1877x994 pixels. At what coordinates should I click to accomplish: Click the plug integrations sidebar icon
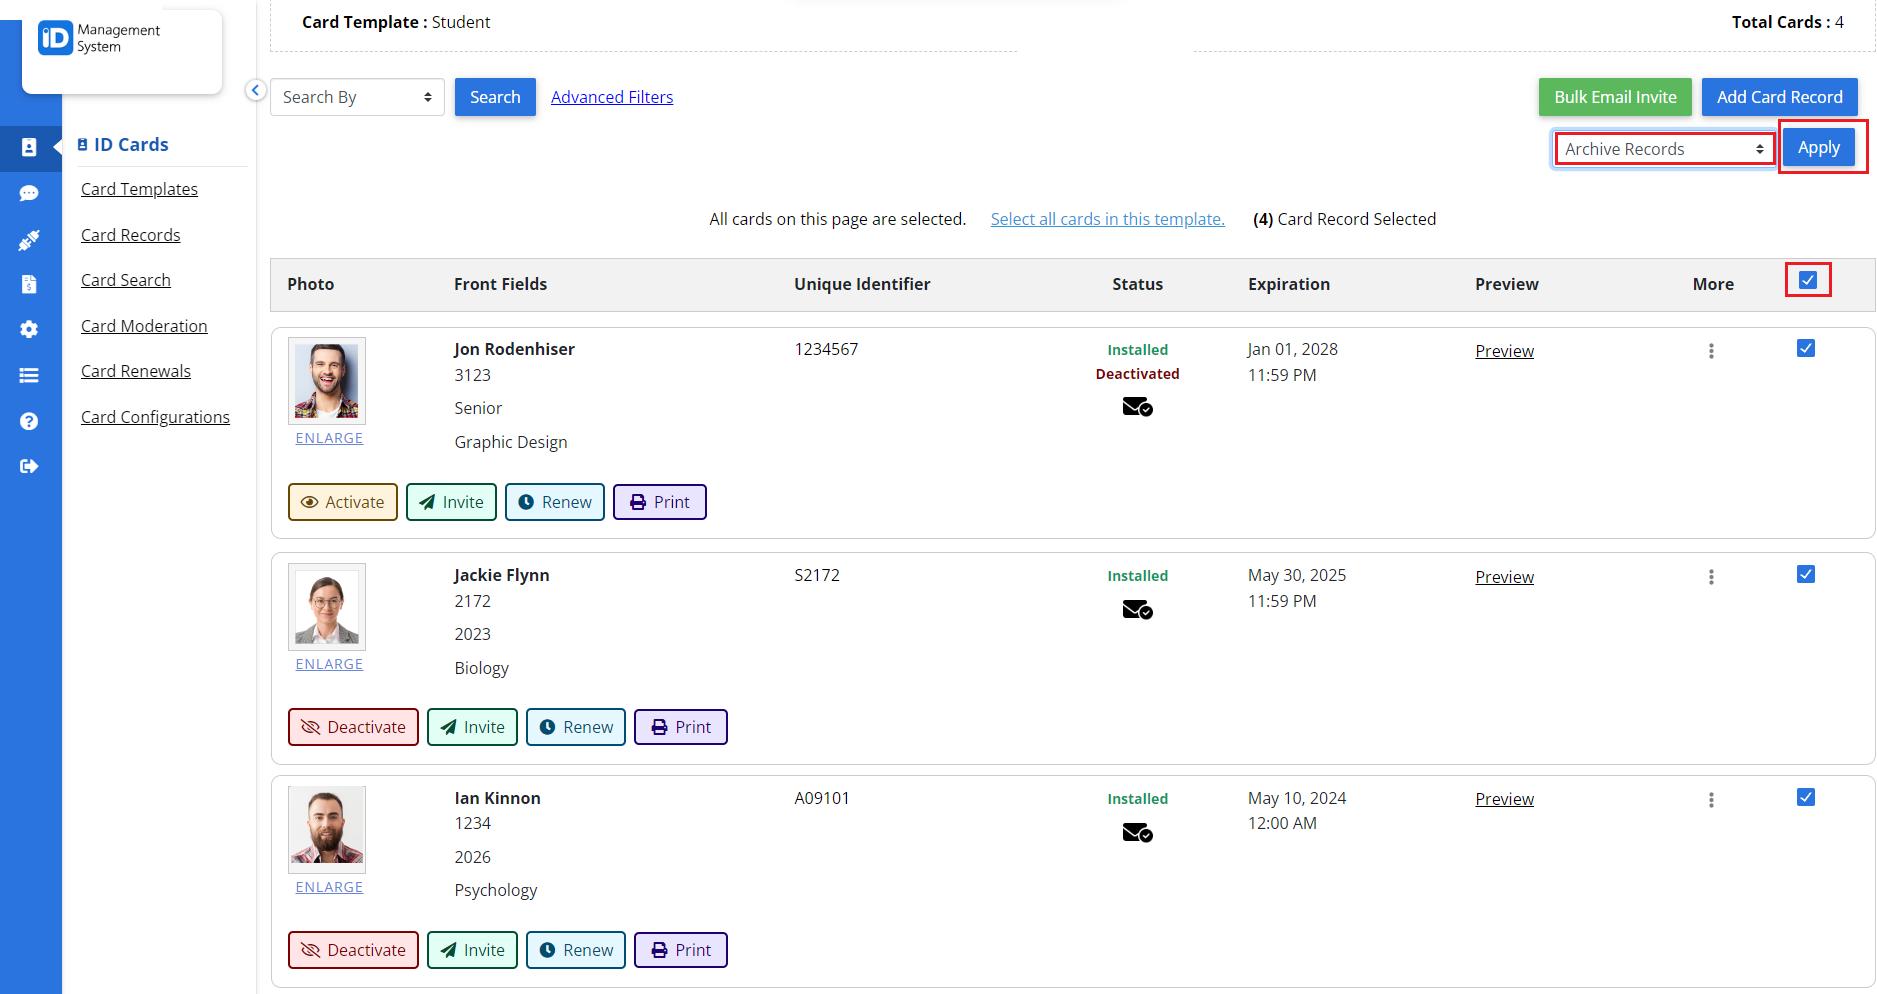click(x=29, y=240)
